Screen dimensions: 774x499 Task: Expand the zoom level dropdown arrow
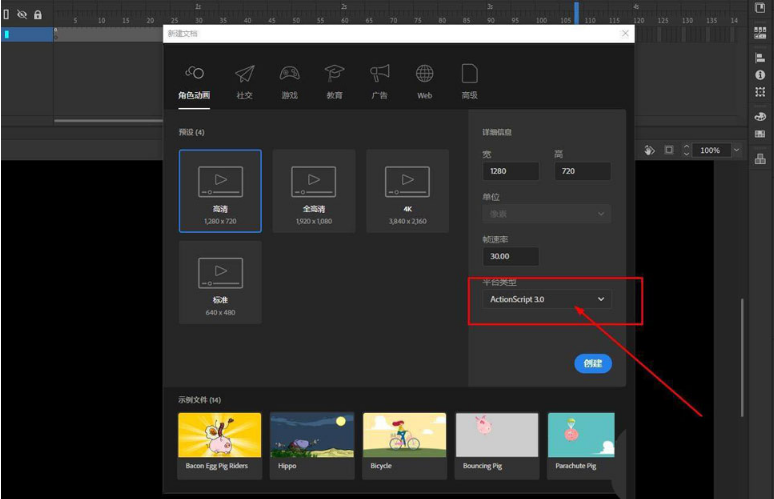pos(736,150)
